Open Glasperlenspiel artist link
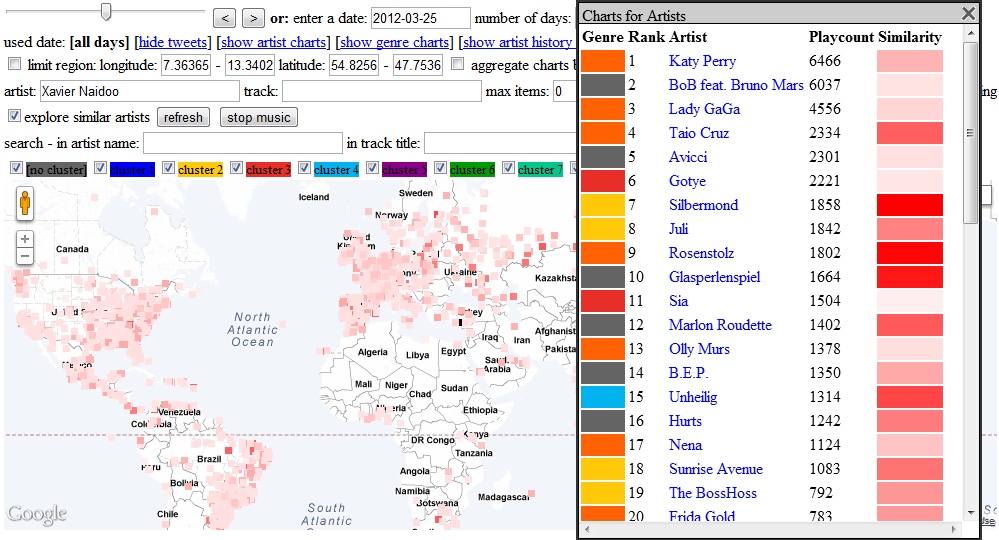Screen dimensions: 999x540 coord(715,277)
